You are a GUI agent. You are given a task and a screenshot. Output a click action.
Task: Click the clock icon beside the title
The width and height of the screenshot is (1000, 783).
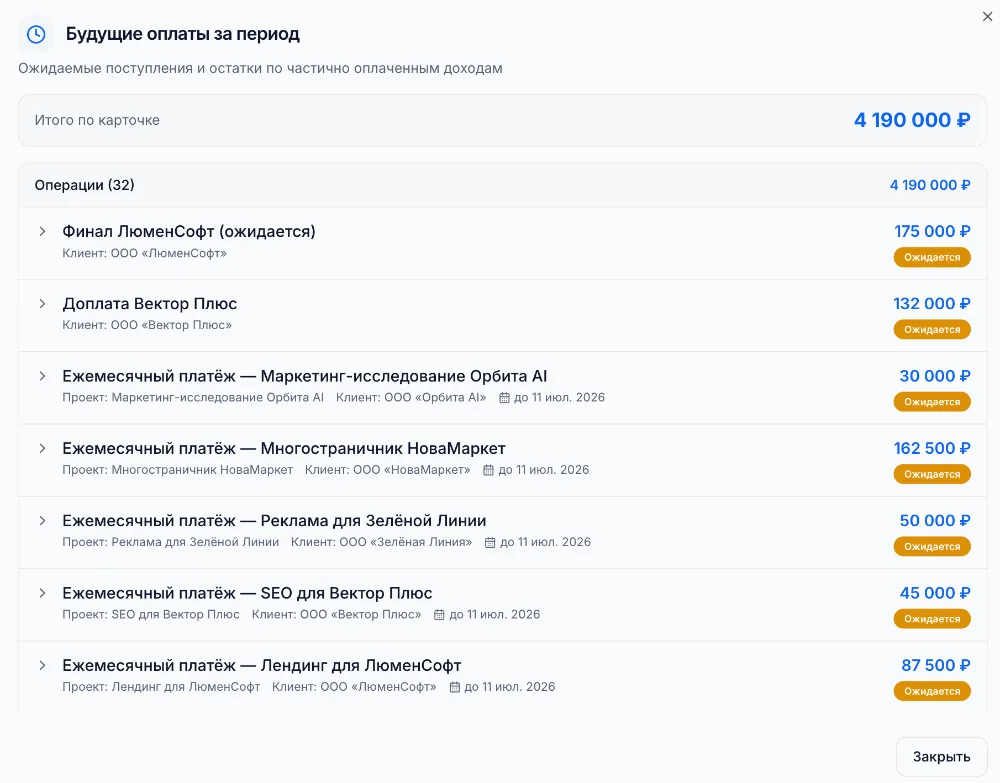(36, 34)
